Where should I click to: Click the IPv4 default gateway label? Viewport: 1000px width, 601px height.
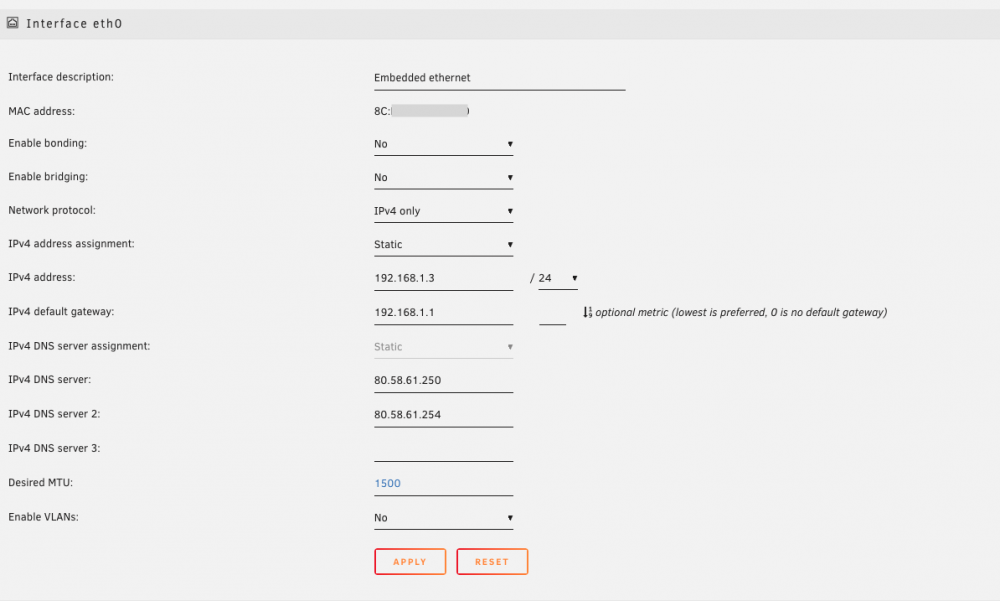(x=61, y=312)
